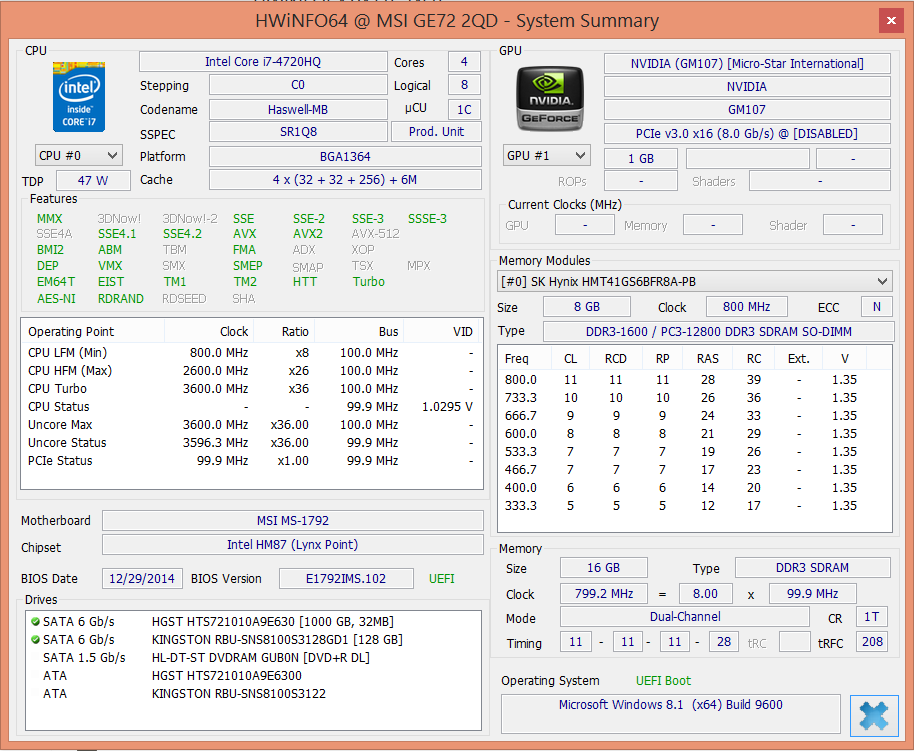
Task: Click the Haswell-MB codename field
Action: 298,110
